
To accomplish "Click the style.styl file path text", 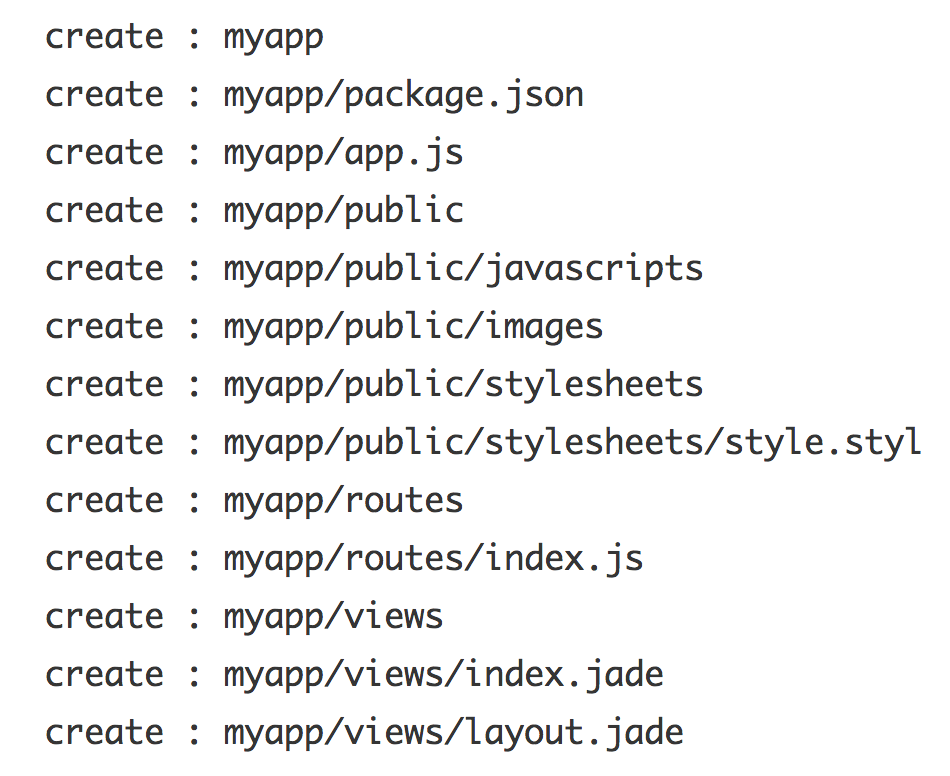I will click(x=573, y=443).
